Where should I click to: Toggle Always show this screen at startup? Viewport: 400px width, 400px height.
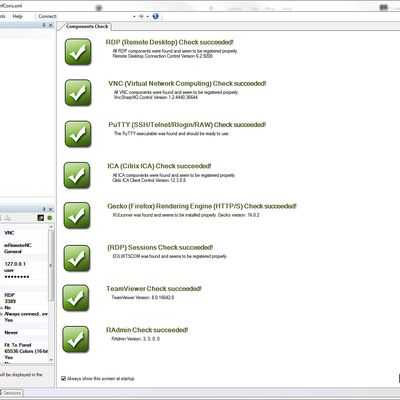click(x=63, y=378)
